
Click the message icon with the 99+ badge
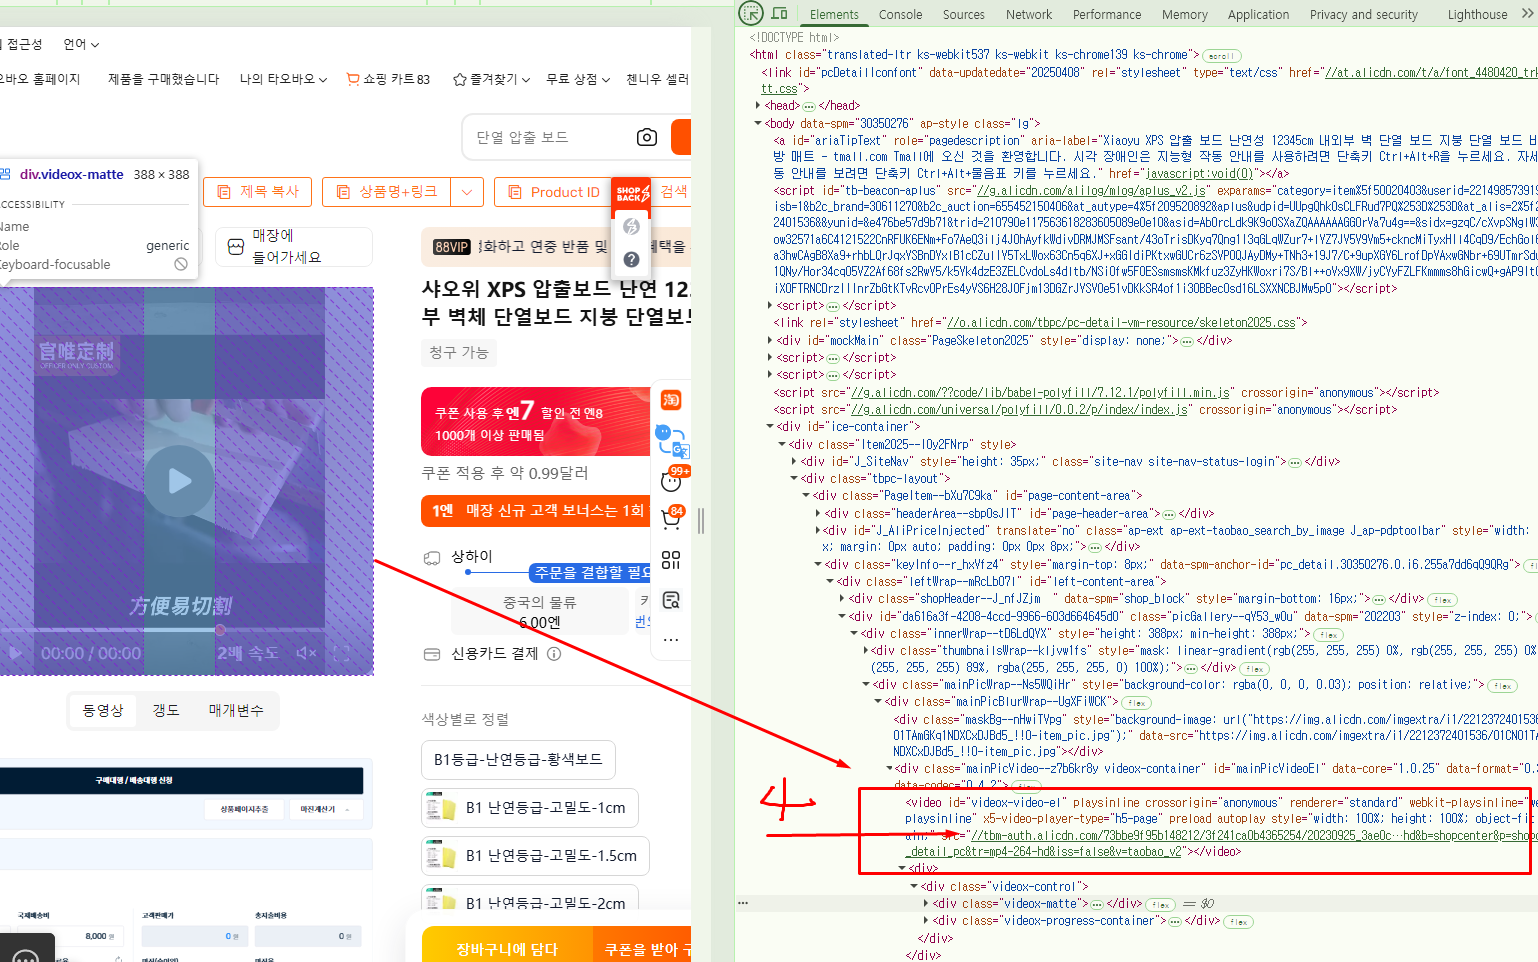click(x=672, y=481)
